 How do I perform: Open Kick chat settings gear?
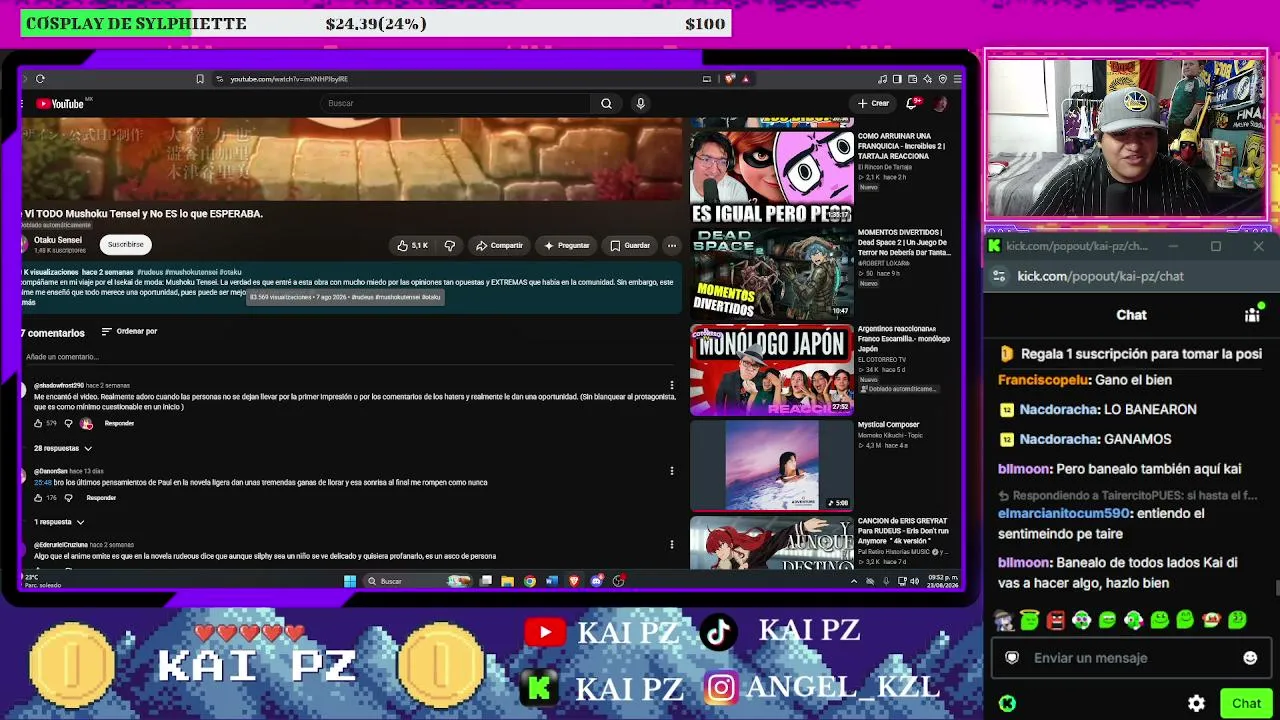pos(1196,704)
